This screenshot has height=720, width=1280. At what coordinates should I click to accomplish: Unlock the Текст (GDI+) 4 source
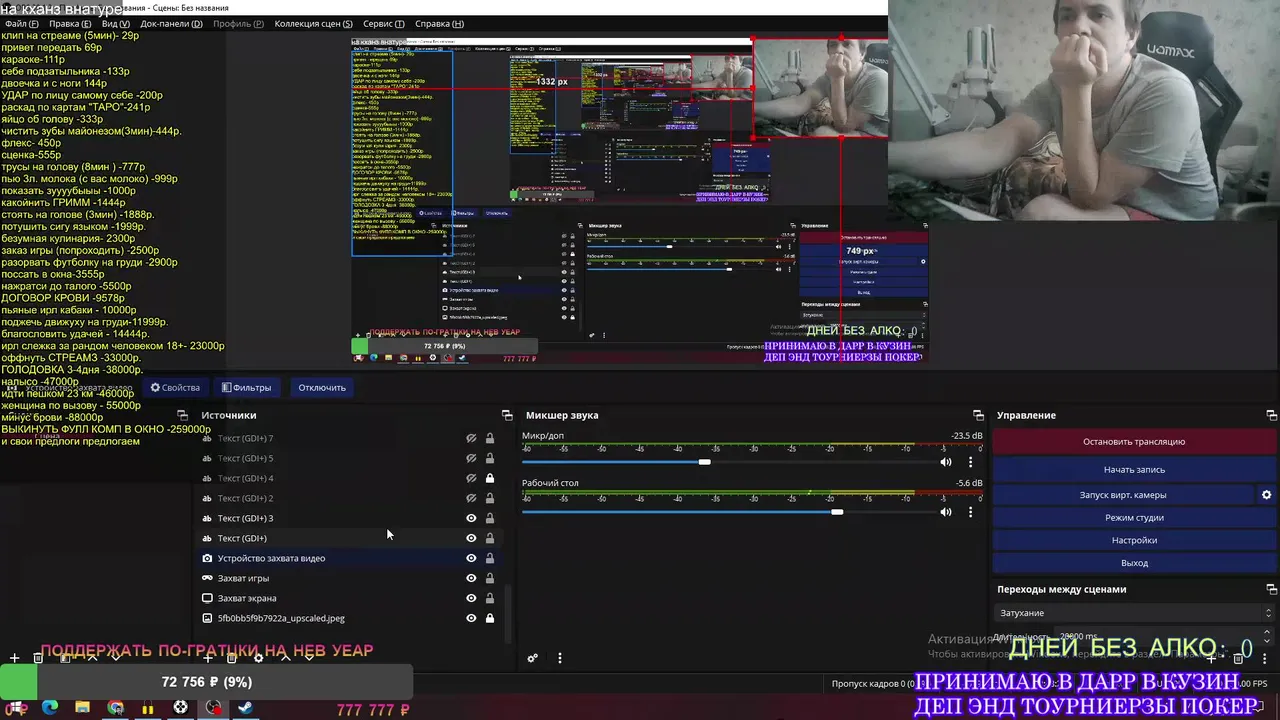(x=490, y=478)
